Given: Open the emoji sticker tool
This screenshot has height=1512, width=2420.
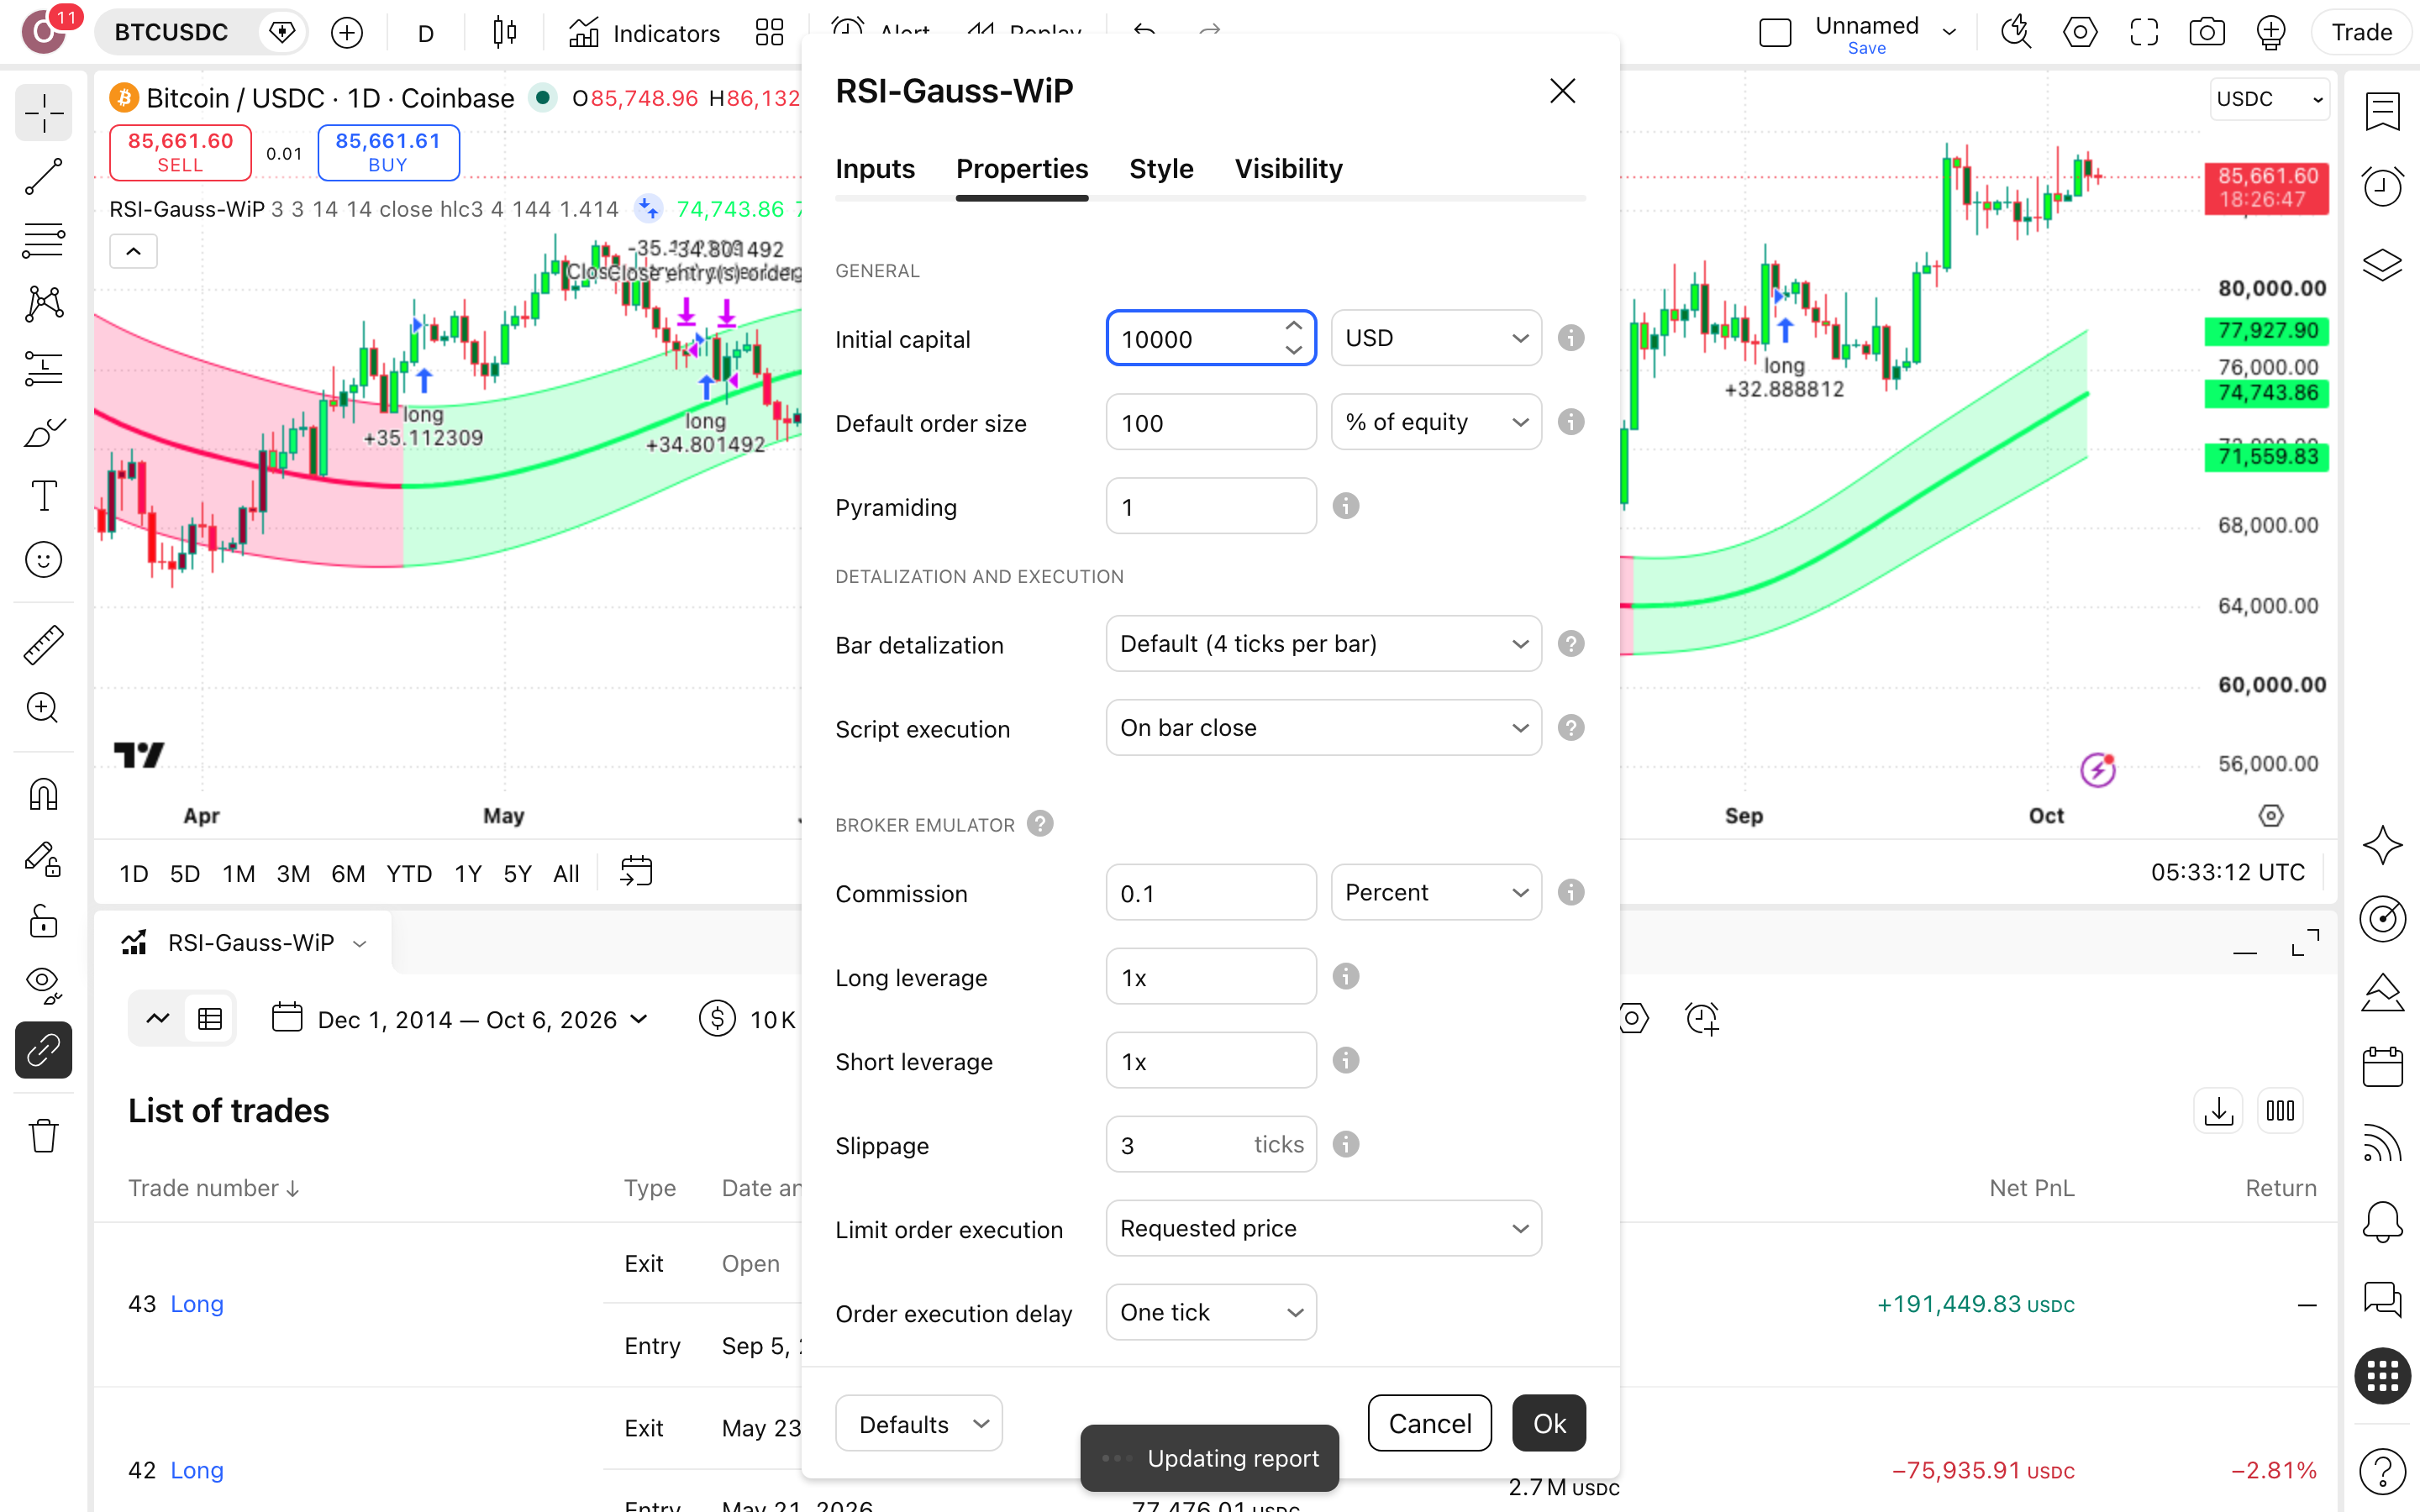Looking at the screenshot, I should 43,560.
